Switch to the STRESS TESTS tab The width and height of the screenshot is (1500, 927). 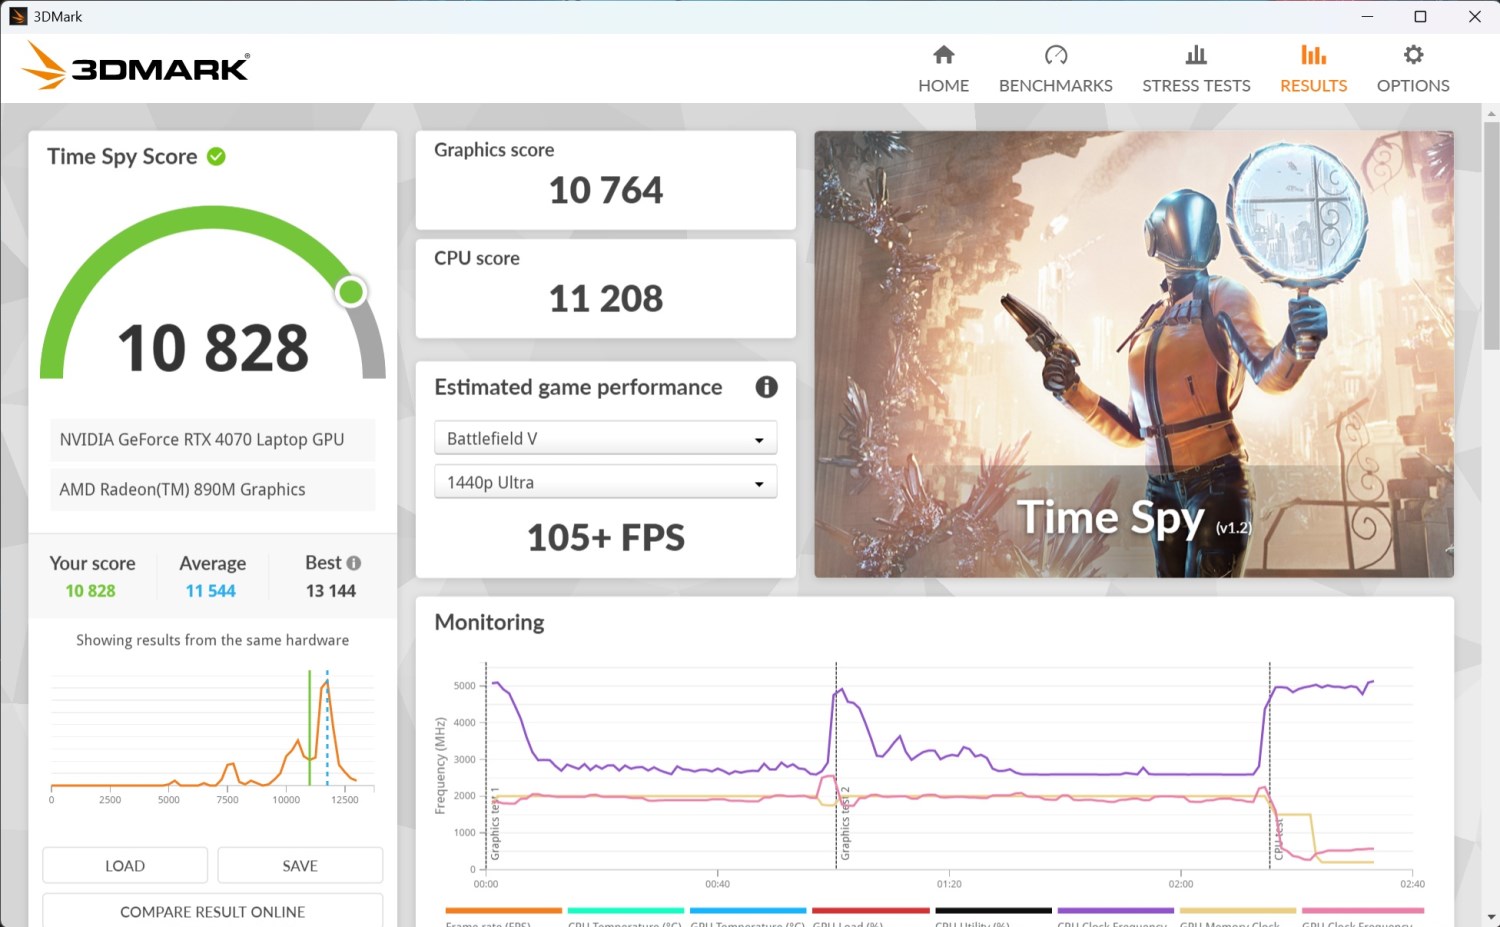point(1196,69)
